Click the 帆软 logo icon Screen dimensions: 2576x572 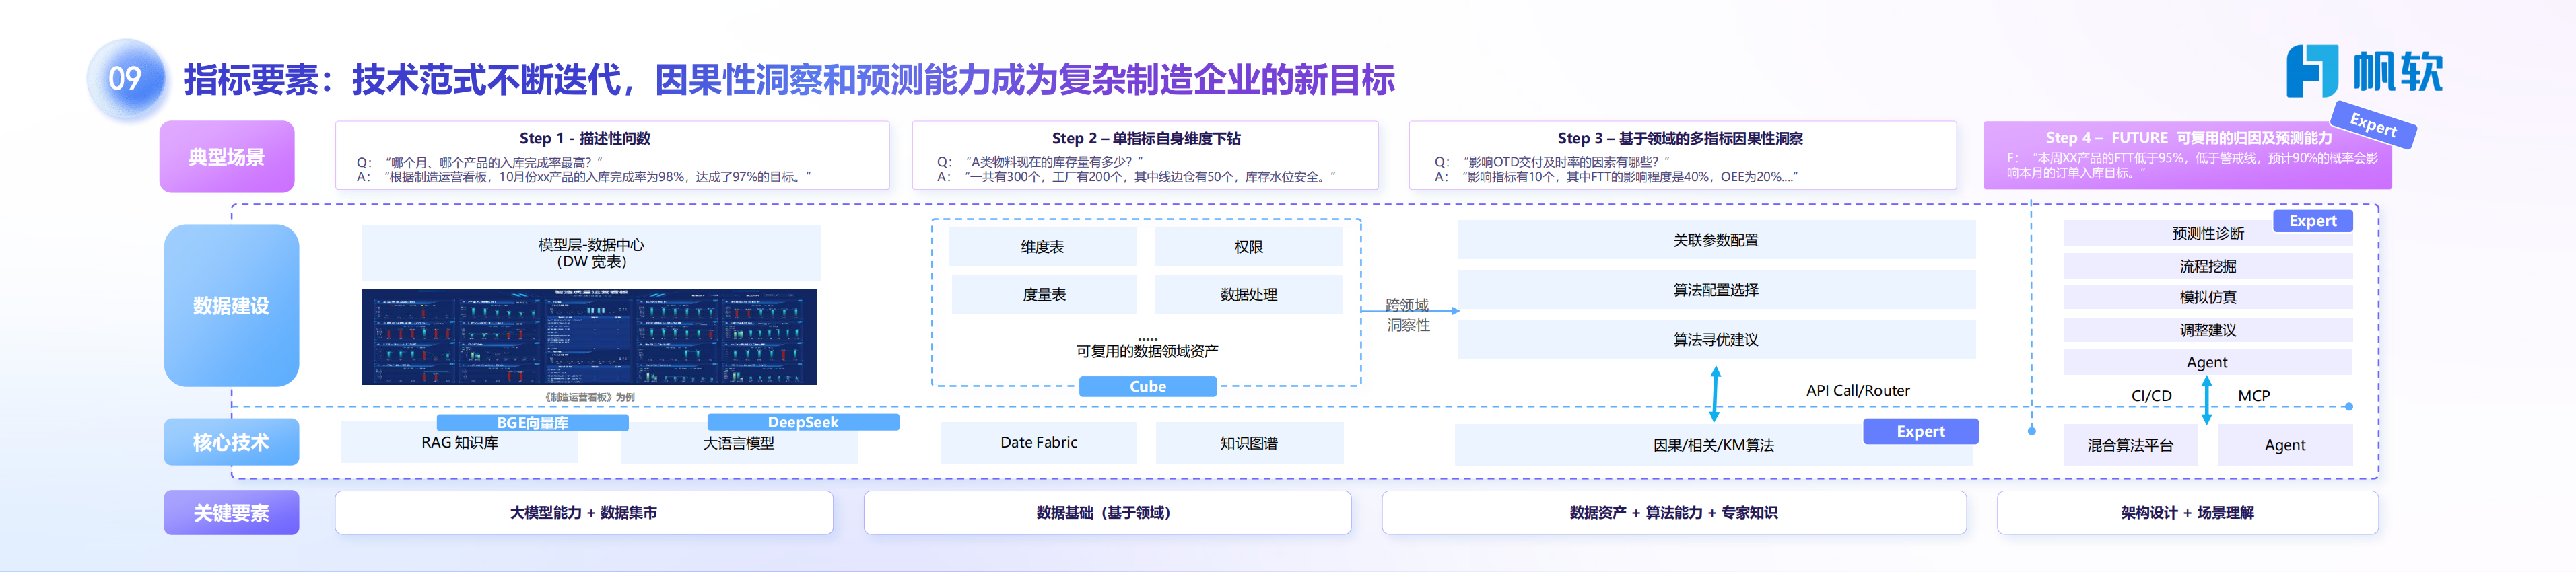tap(2311, 71)
